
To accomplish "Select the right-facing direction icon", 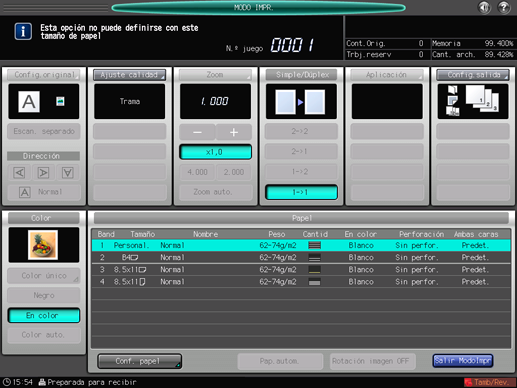I will tap(43, 173).
